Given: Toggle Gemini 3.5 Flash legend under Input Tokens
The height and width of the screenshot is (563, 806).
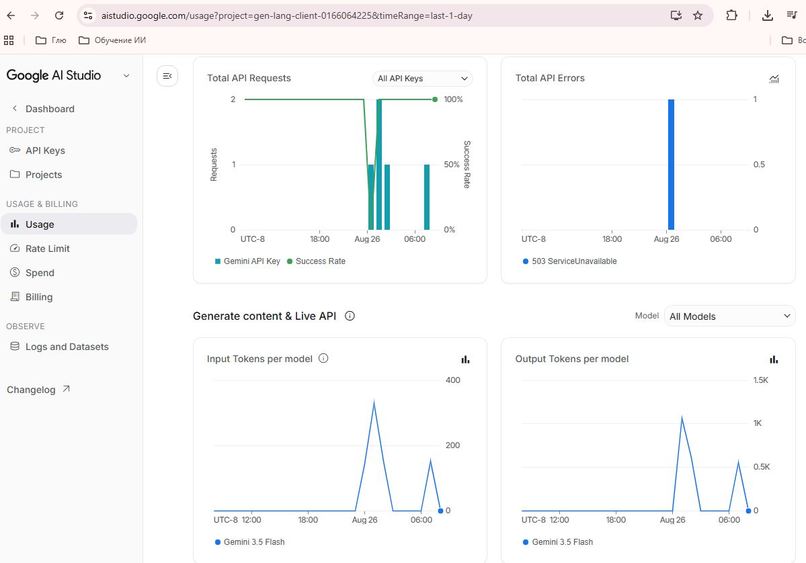Looking at the screenshot, I should (250, 542).
